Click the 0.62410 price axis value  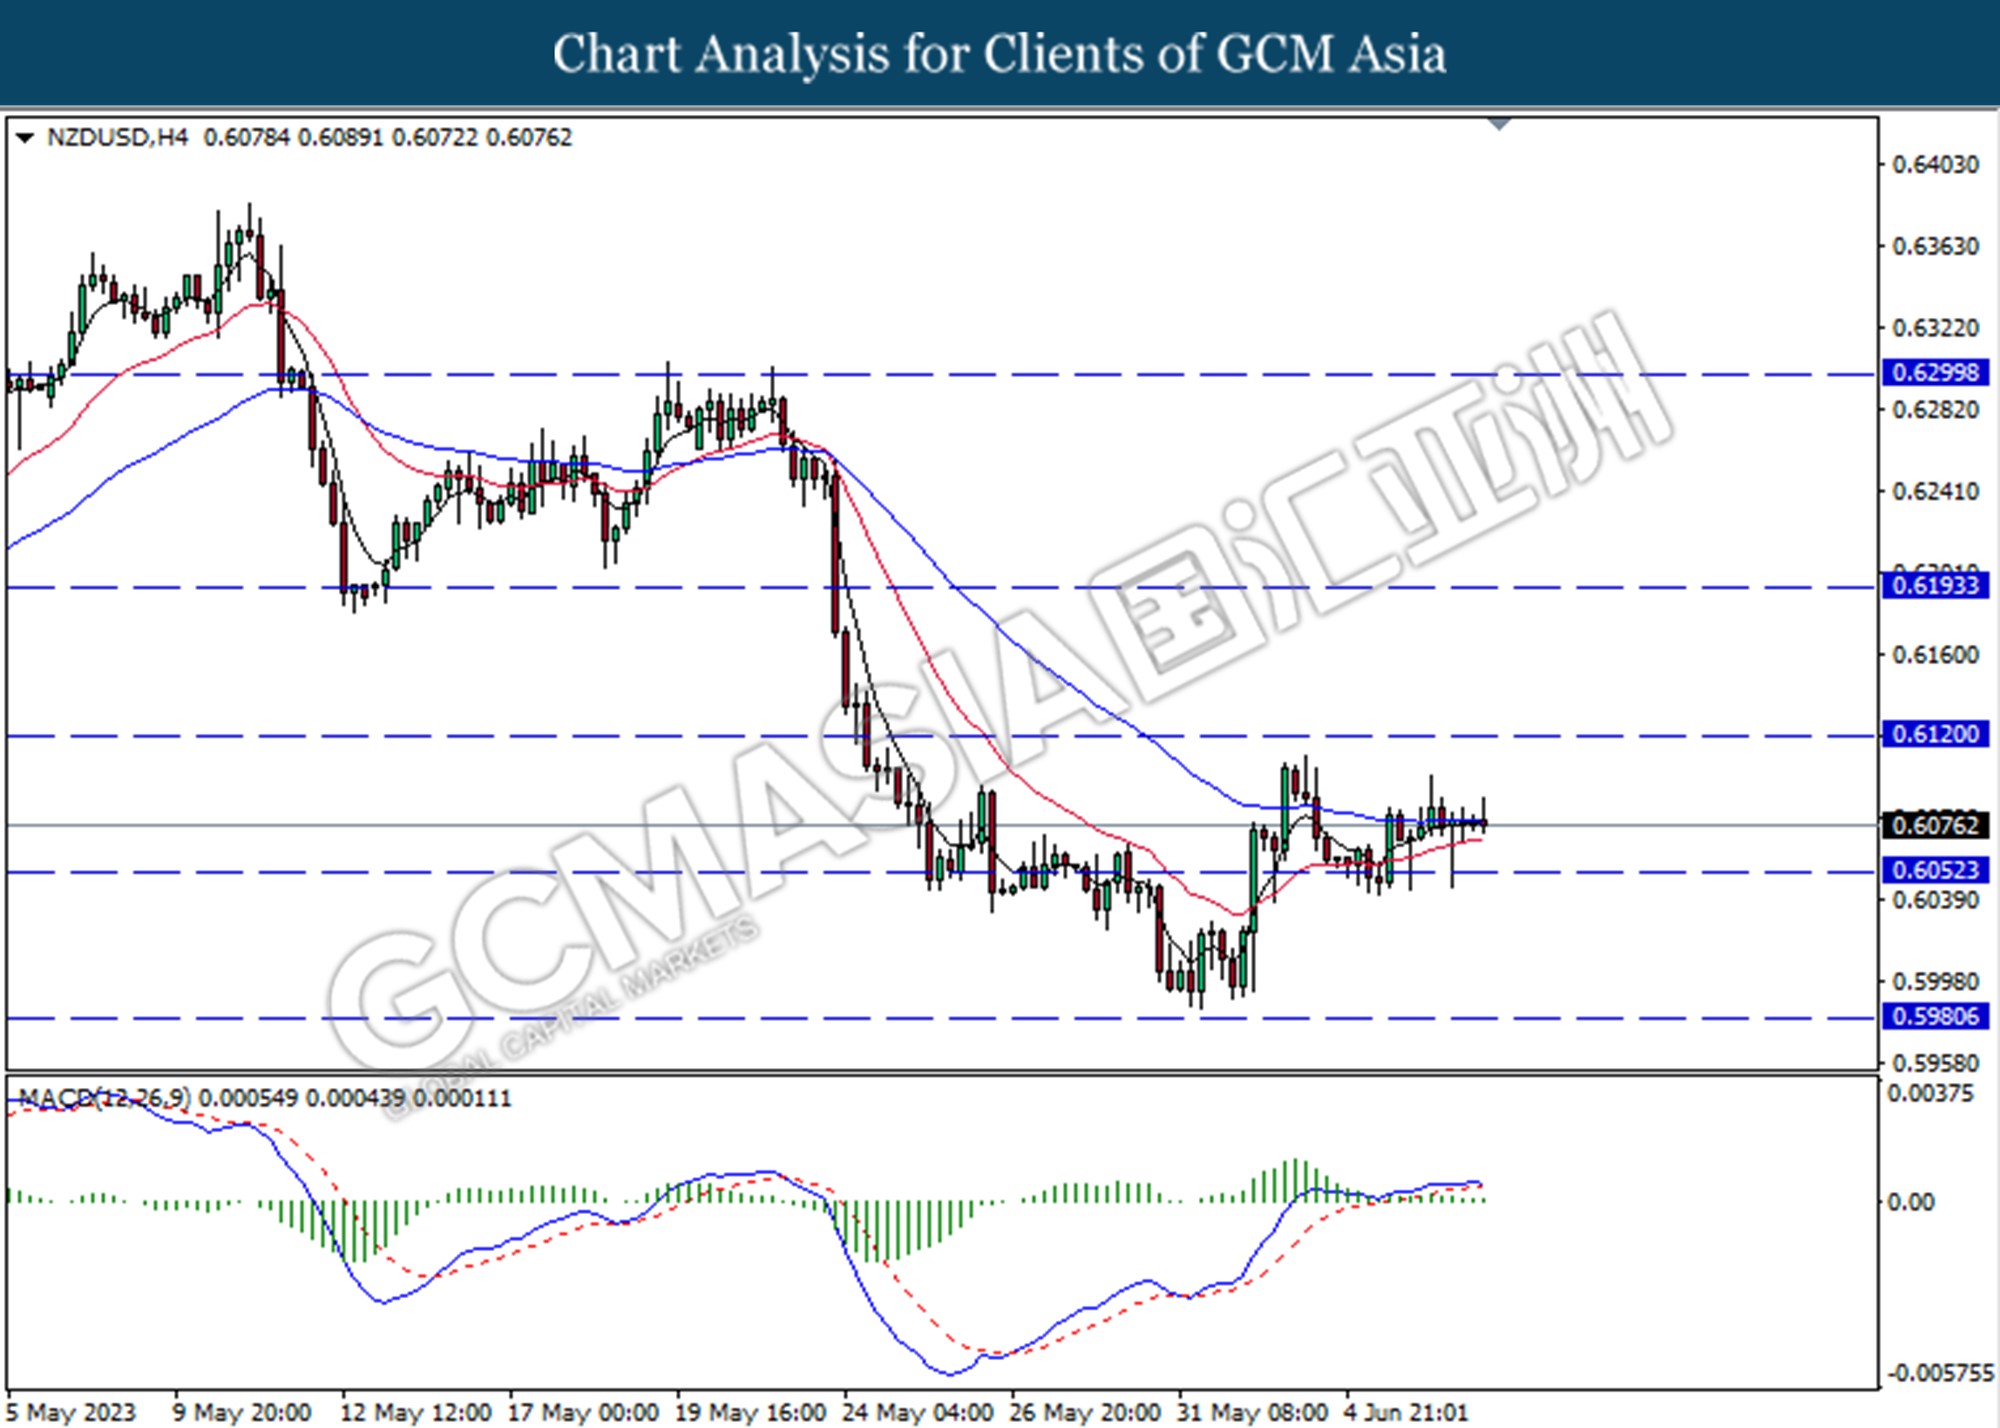click(x=1936, y=491)
